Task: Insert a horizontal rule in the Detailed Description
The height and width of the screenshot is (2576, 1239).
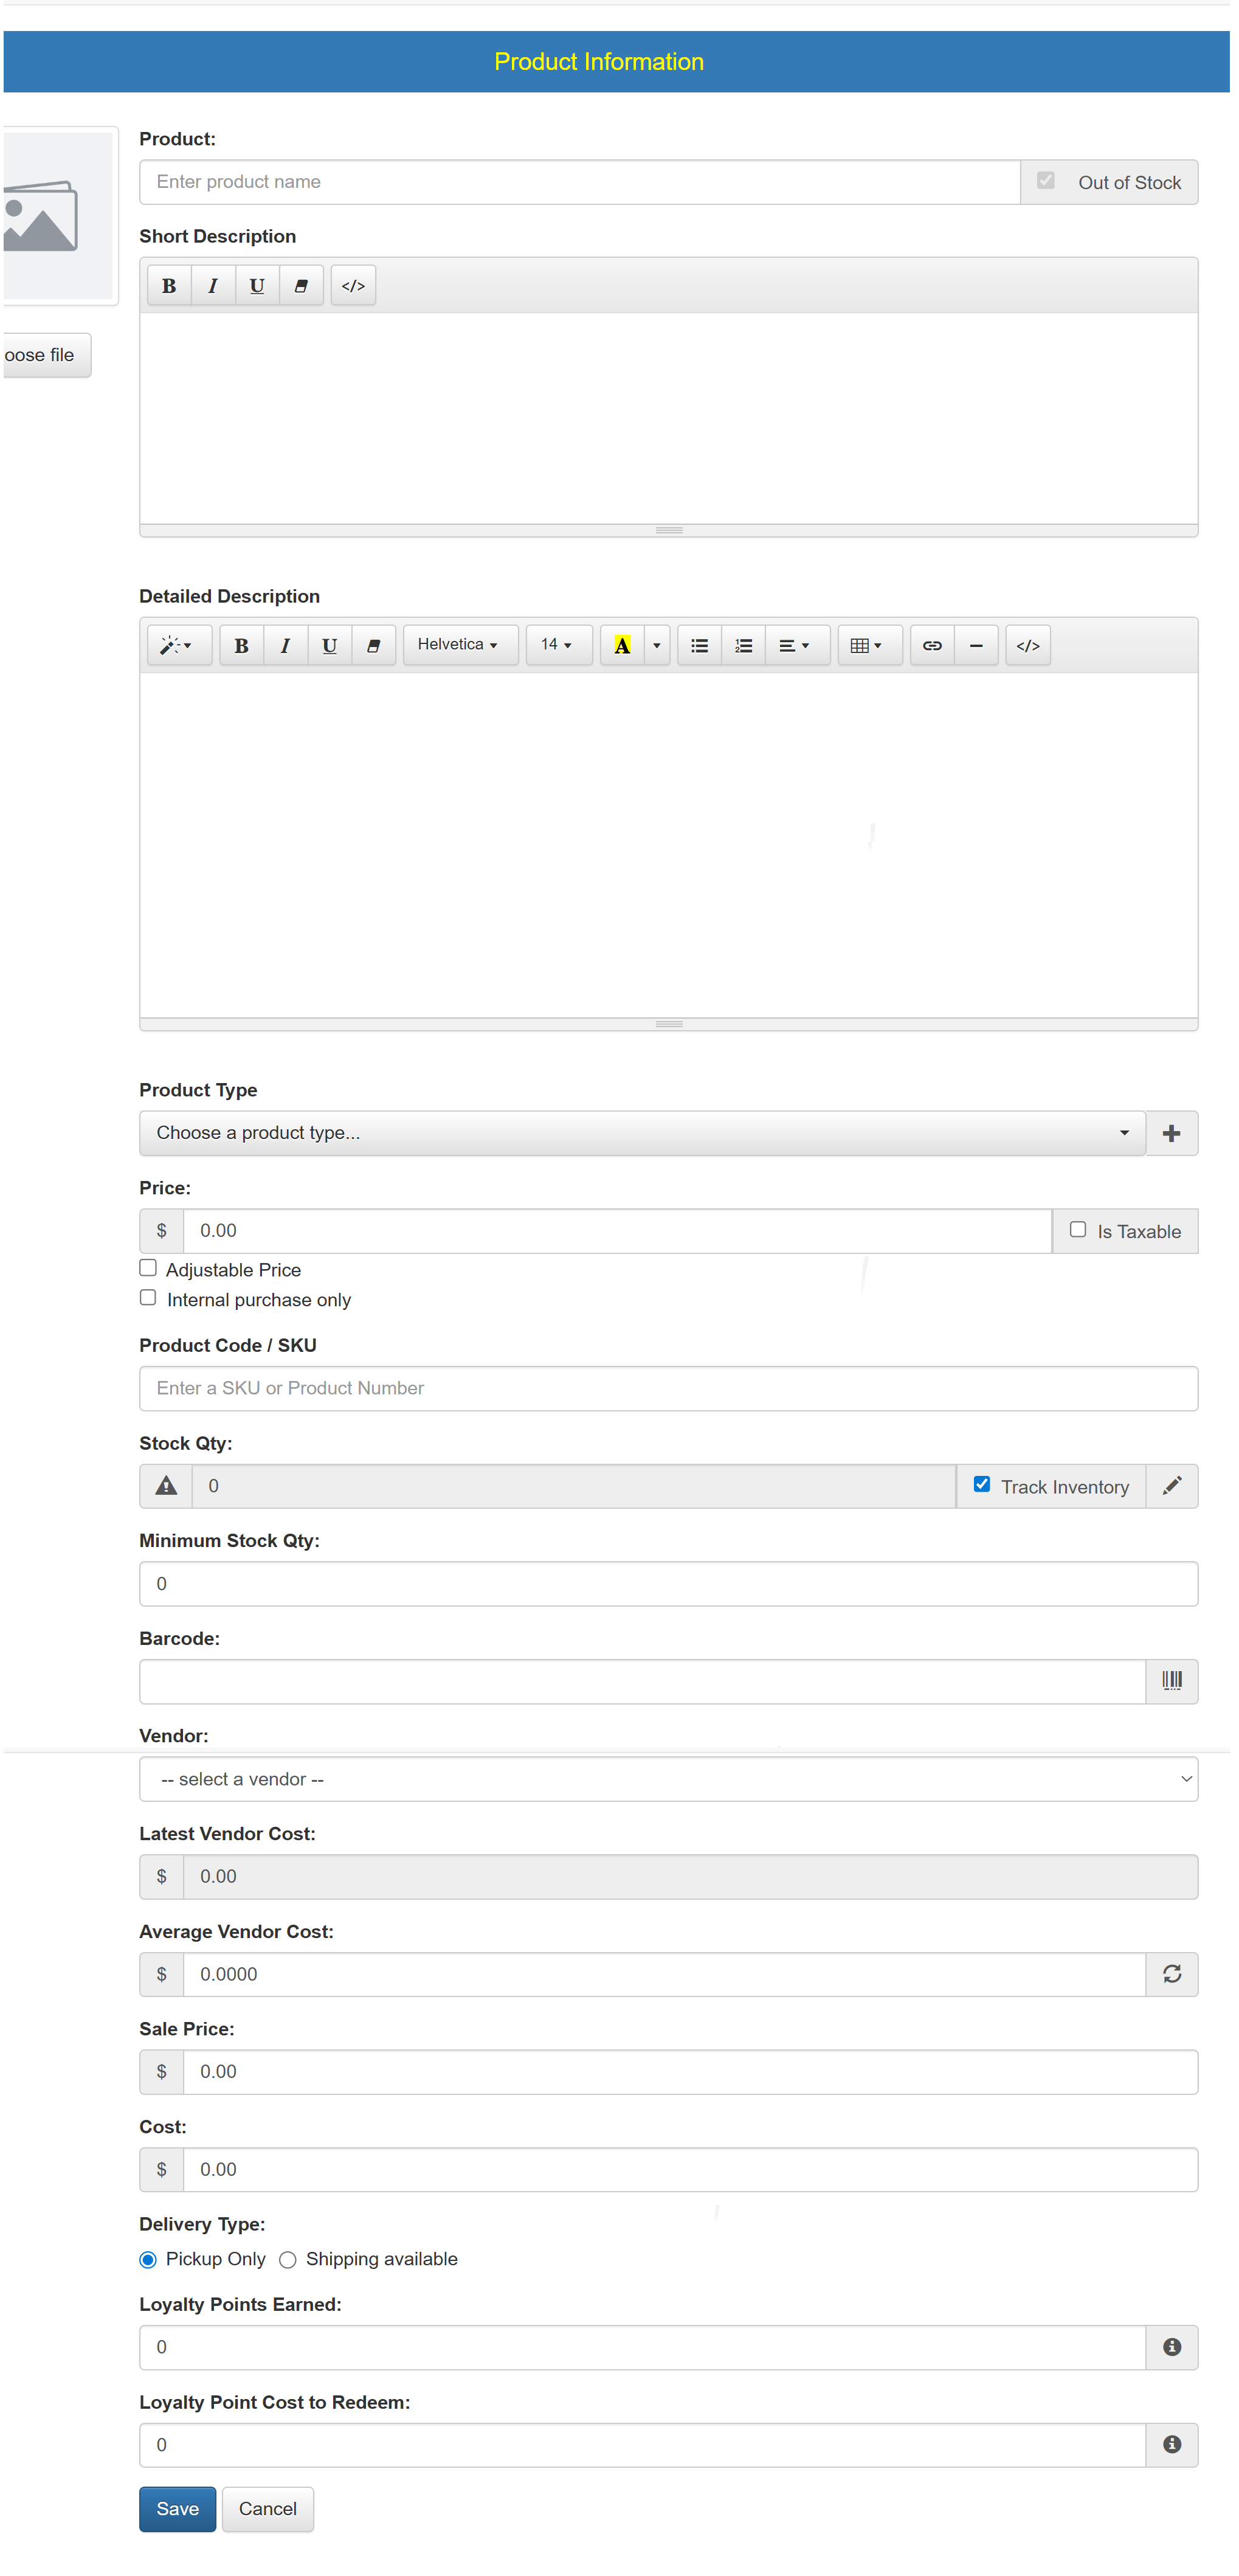Action: 975,645
